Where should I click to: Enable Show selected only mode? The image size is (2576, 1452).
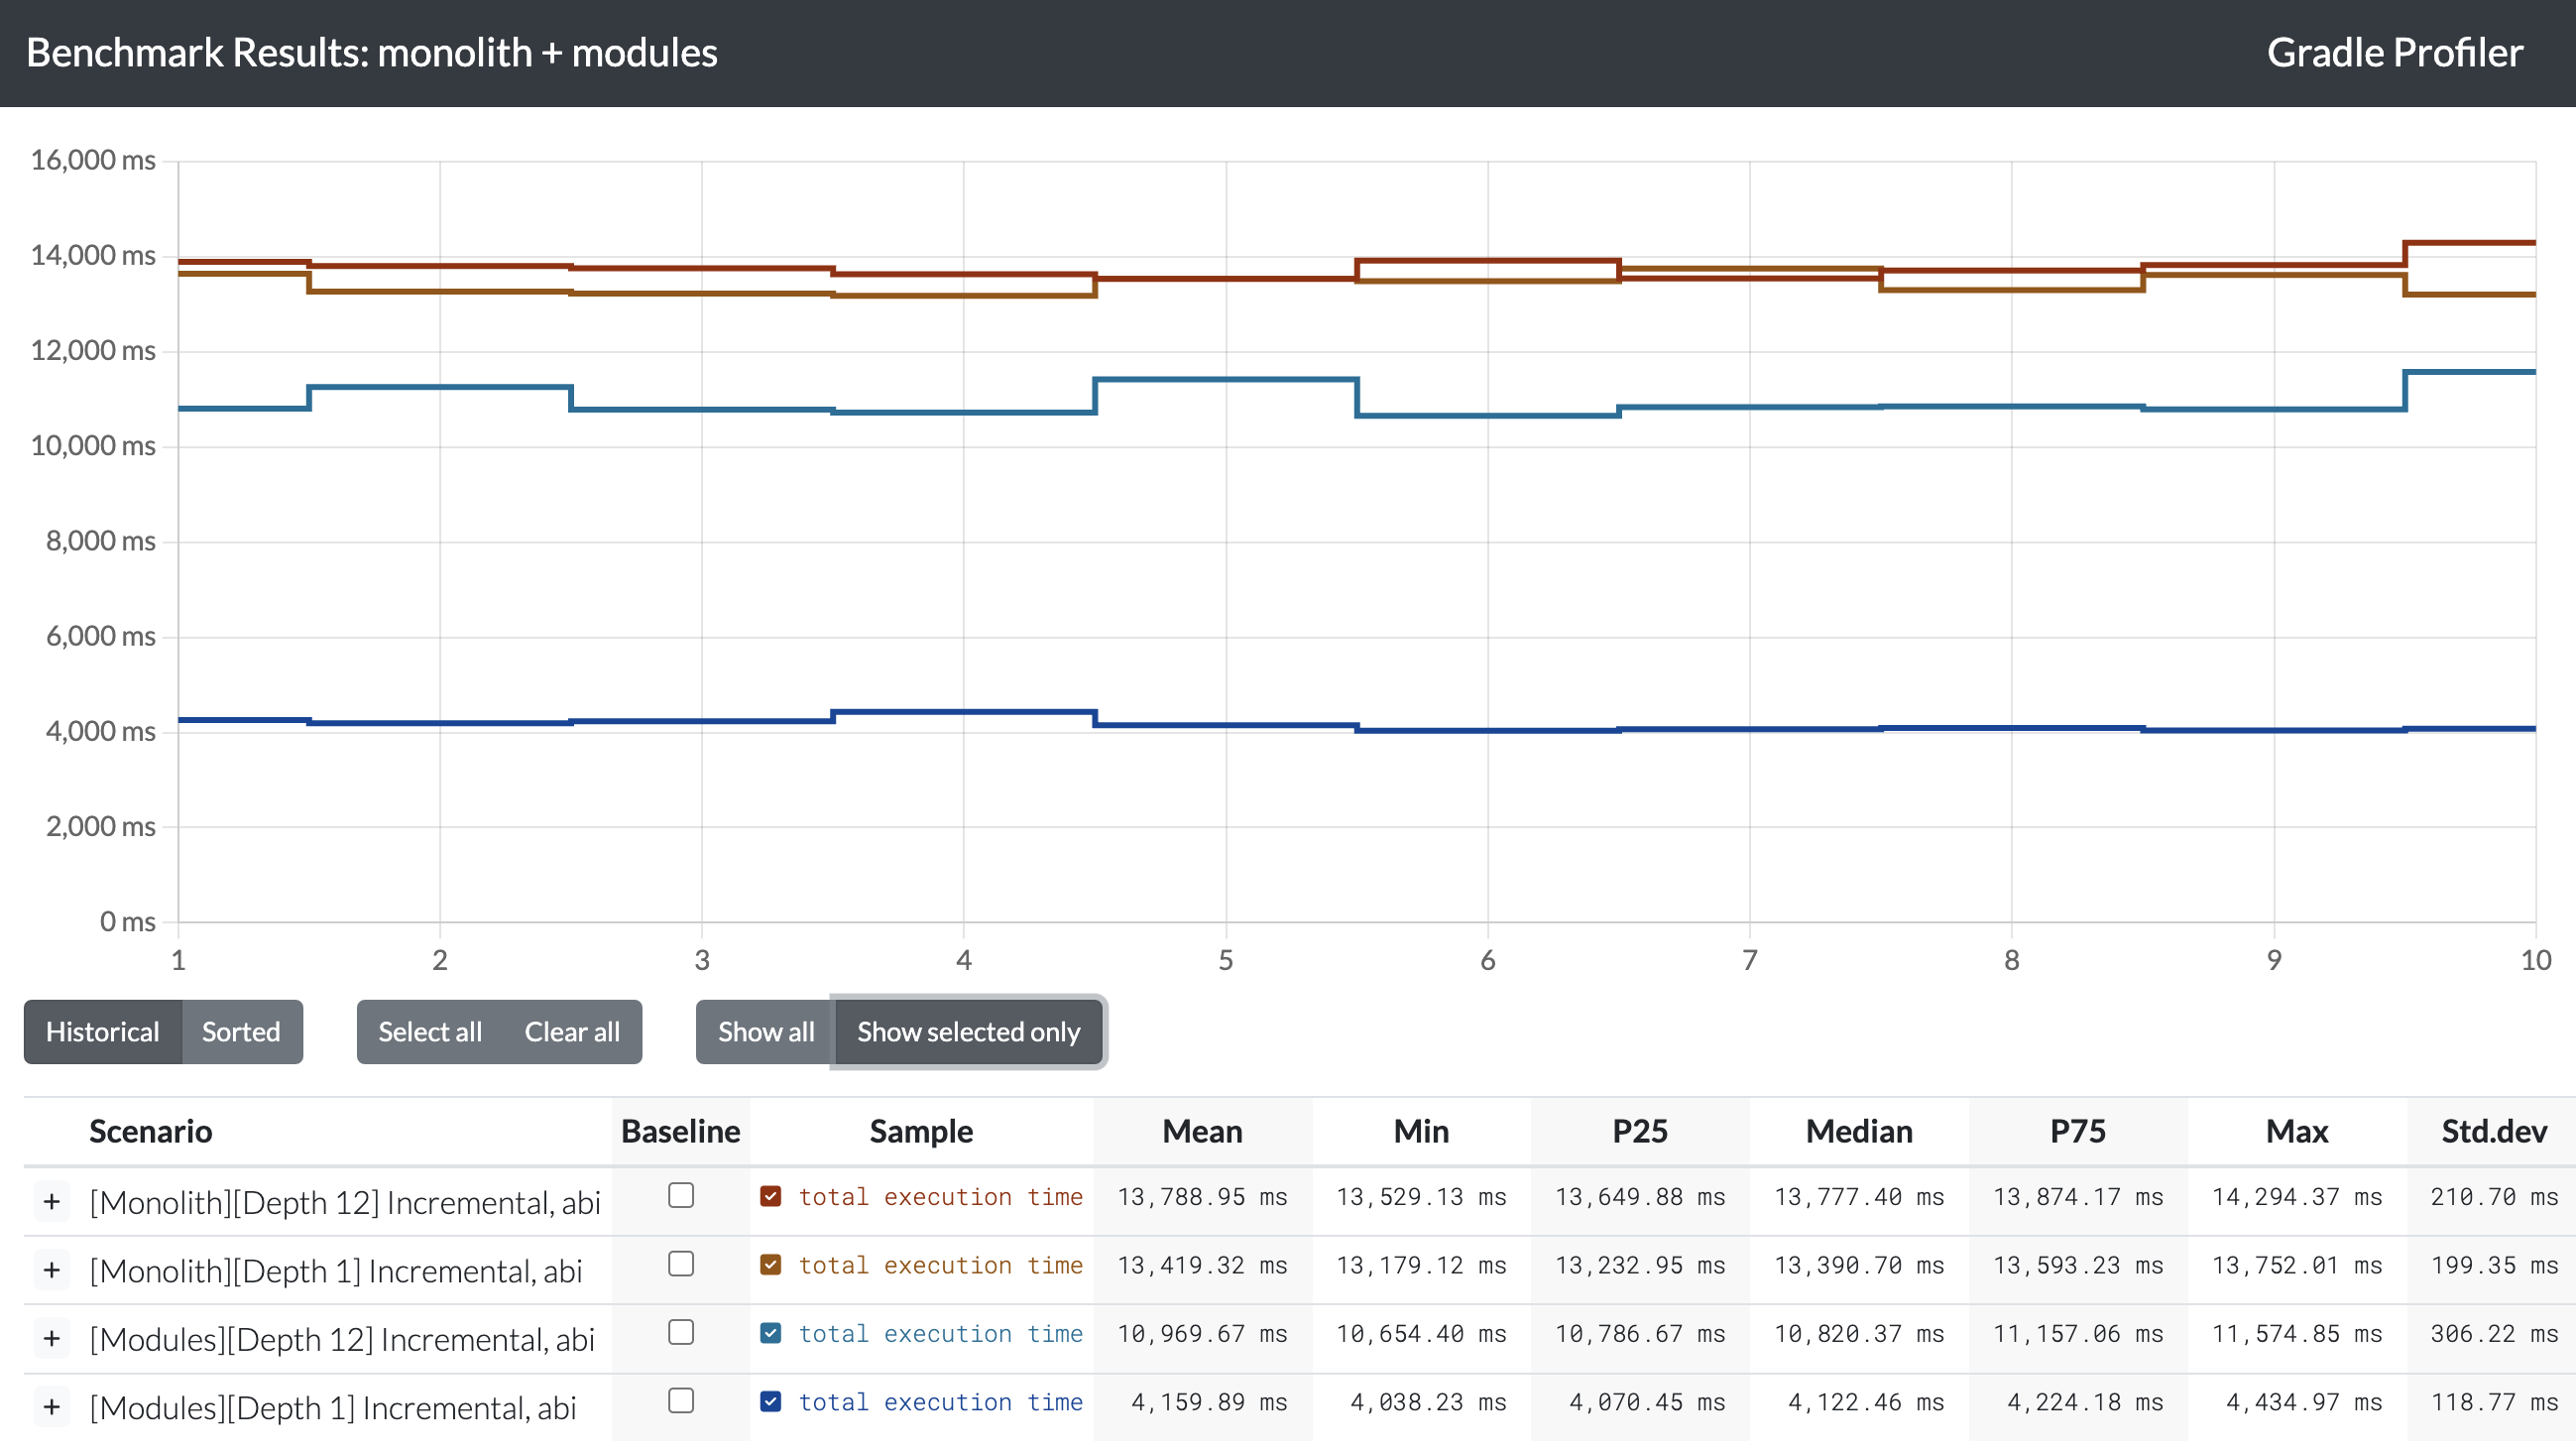(x=968, y=1032)
